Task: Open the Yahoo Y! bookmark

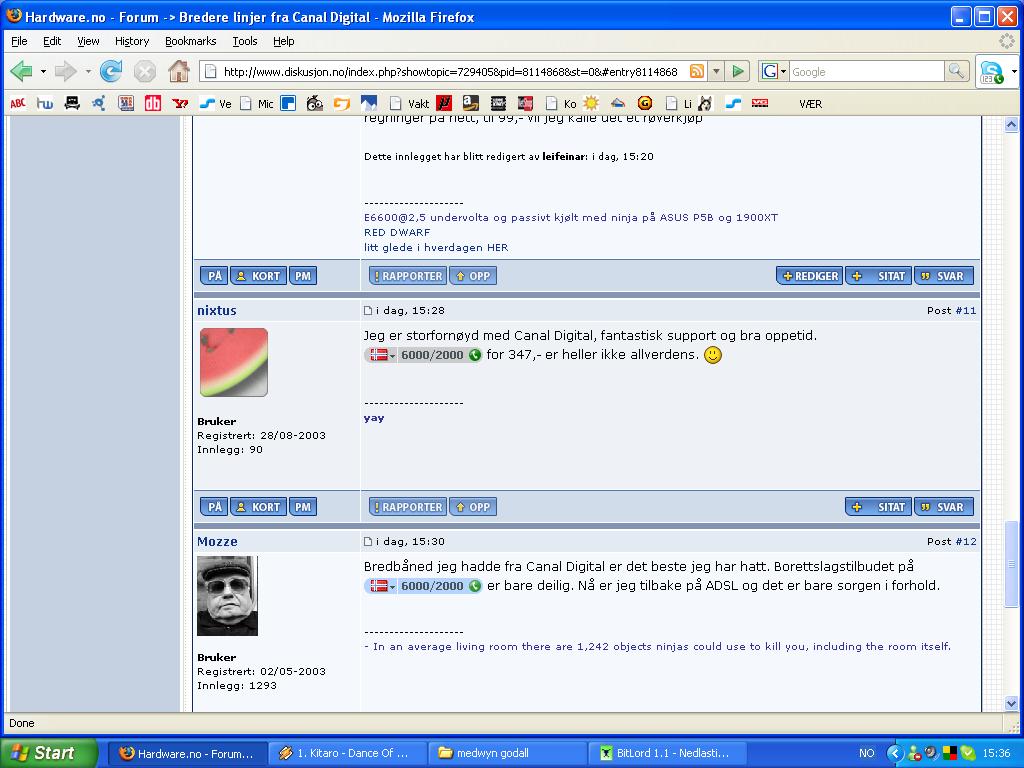Action: [180, 103]
